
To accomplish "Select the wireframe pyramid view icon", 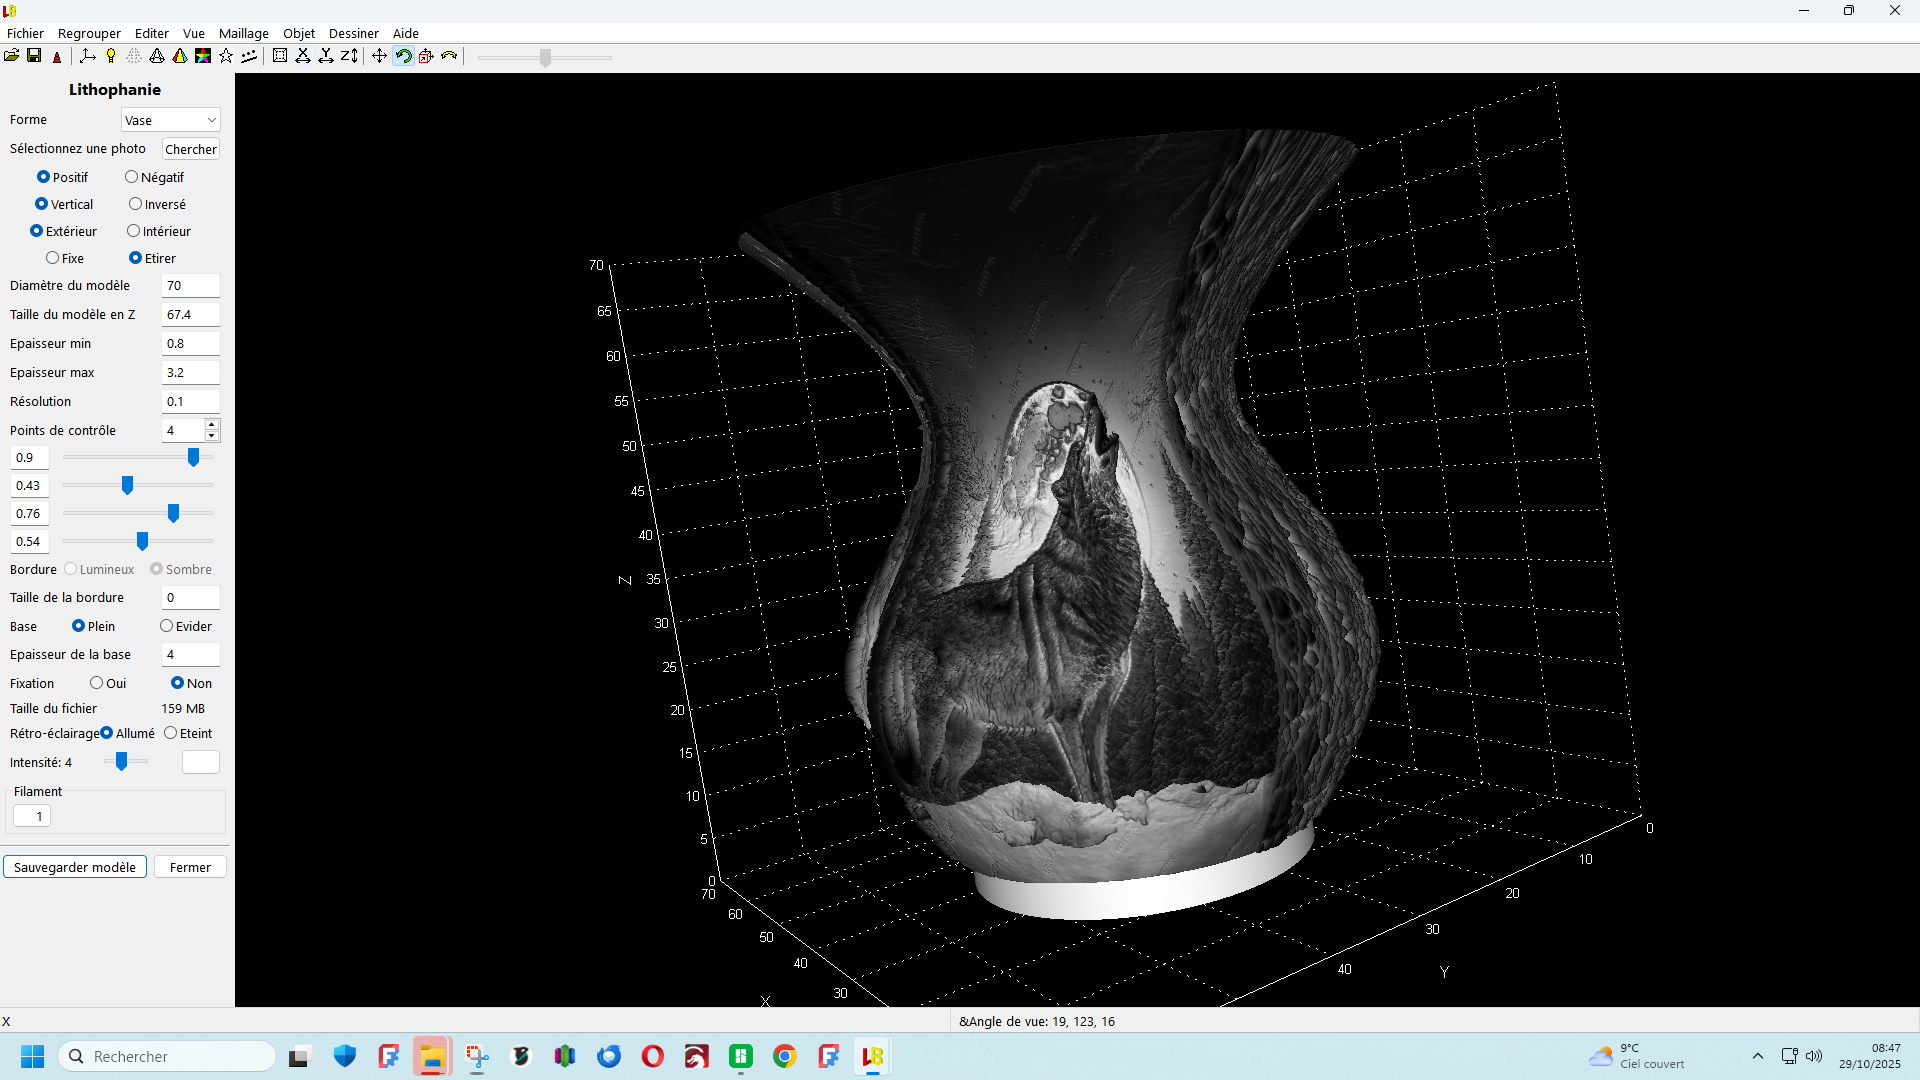I will point(157,56).
